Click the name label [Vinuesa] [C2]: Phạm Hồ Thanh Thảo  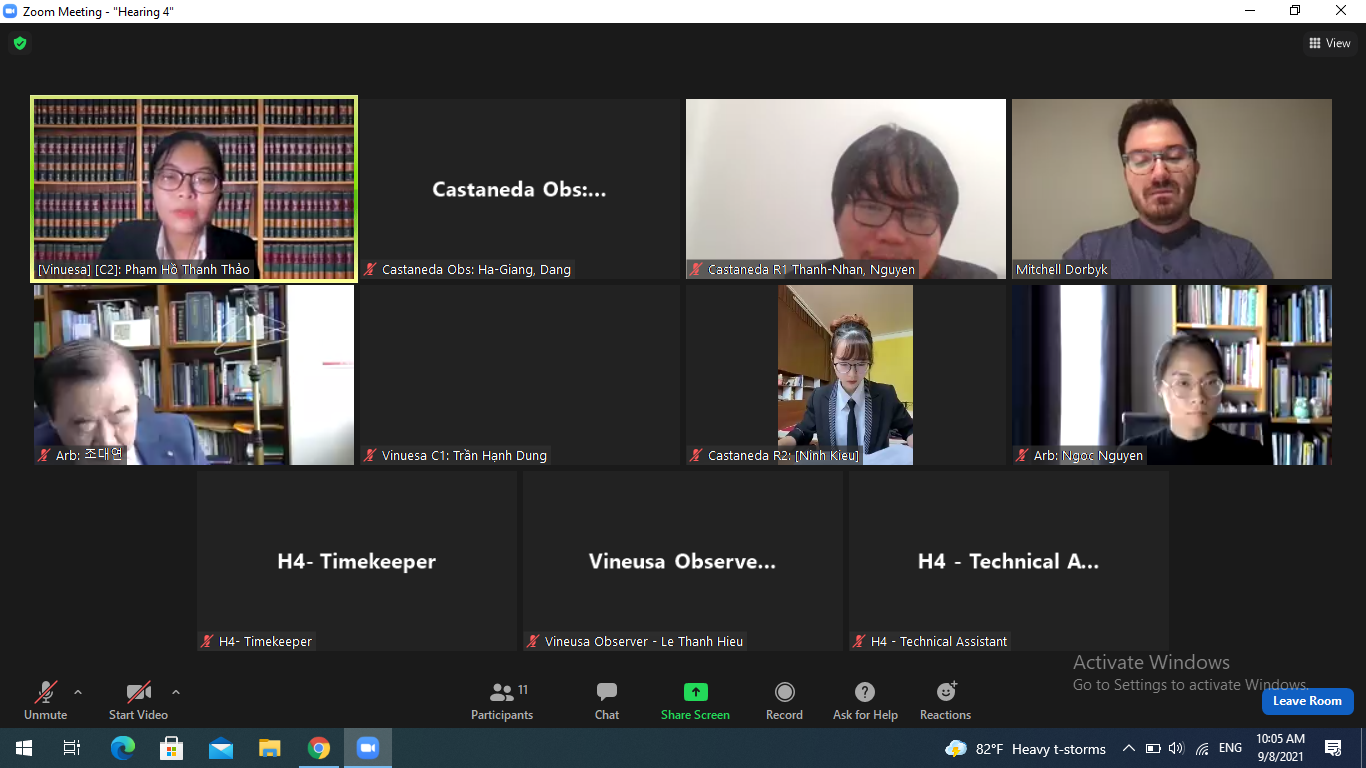click(144, 269)
